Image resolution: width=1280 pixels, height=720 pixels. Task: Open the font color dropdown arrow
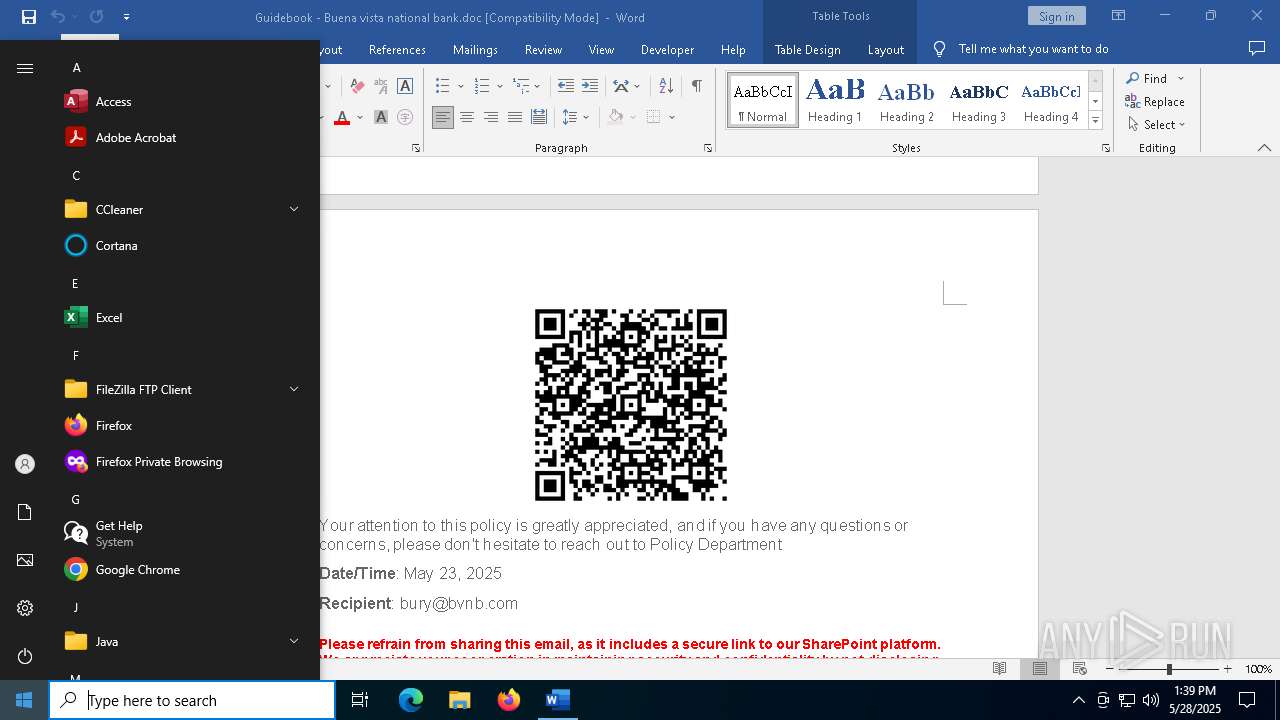(x=358, y=117)
